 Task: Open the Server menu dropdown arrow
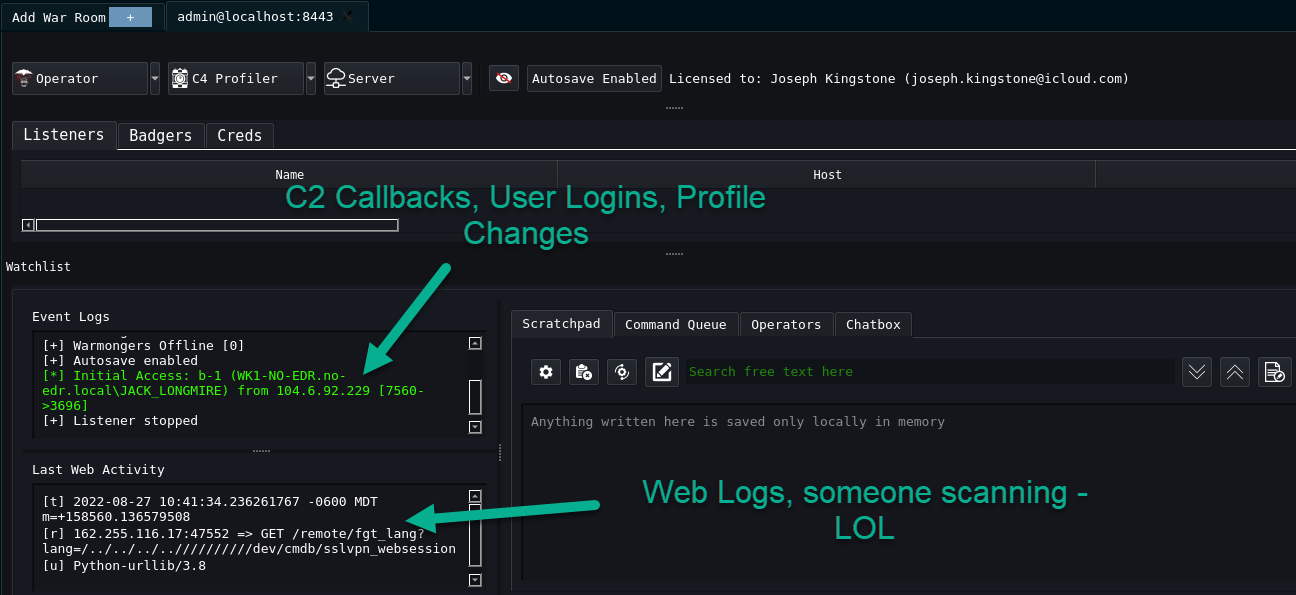click(467, 78)
